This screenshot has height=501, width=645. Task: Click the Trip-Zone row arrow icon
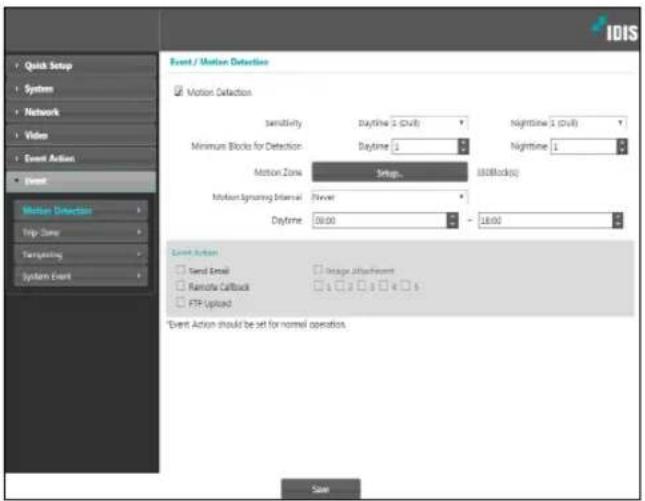(139, 233)
